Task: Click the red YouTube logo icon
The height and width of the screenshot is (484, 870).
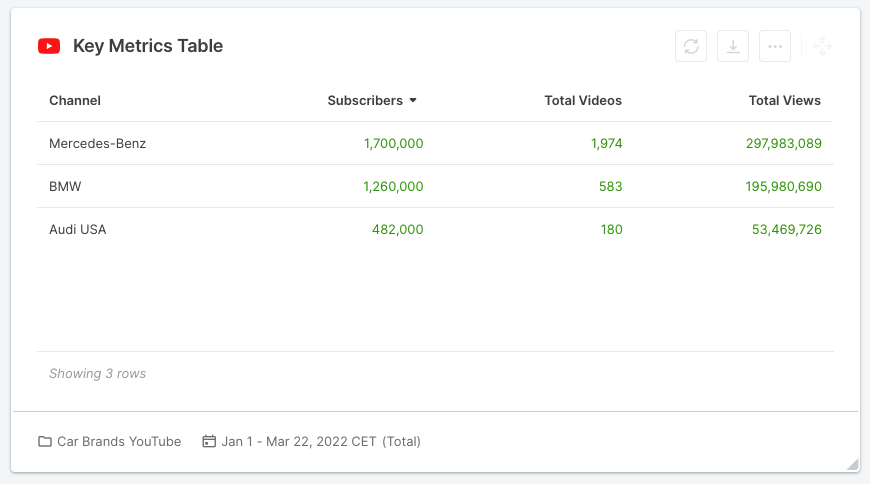Action: 49,46
